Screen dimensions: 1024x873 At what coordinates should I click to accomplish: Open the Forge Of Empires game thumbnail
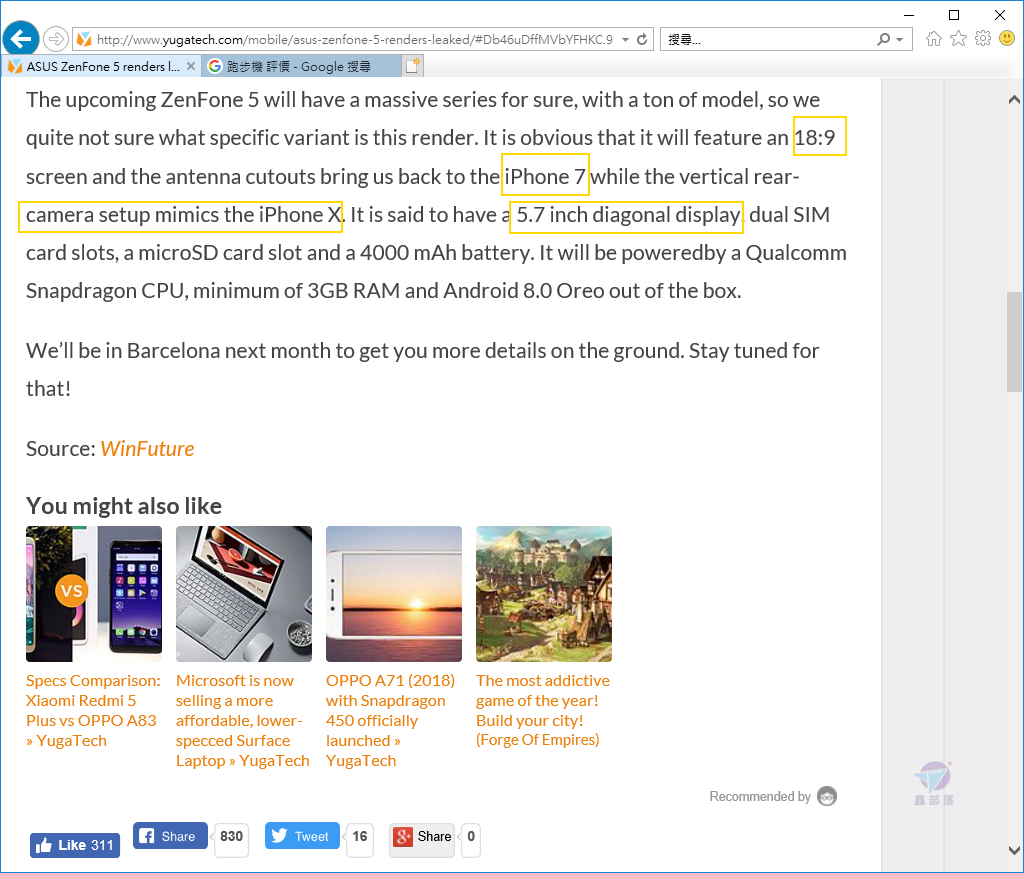click(544, 594)
